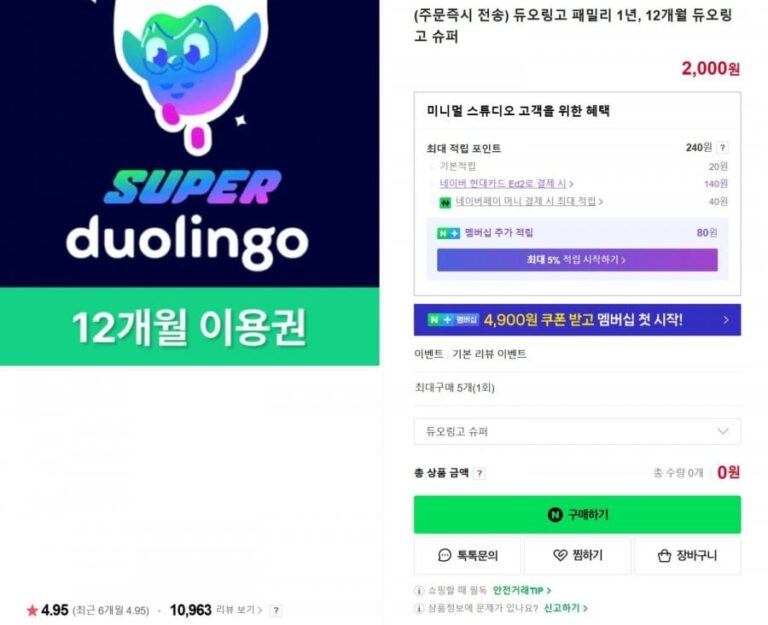Click the green Naver Pay N icon
768x625 pixels.
(x=445, y=202)
